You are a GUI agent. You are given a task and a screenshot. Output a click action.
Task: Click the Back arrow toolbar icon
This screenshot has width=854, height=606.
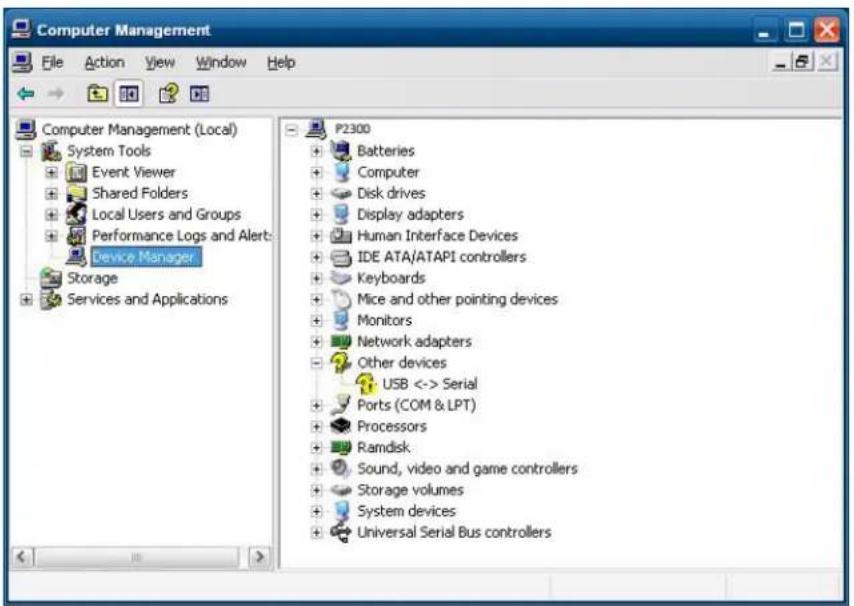pos(25,94)
